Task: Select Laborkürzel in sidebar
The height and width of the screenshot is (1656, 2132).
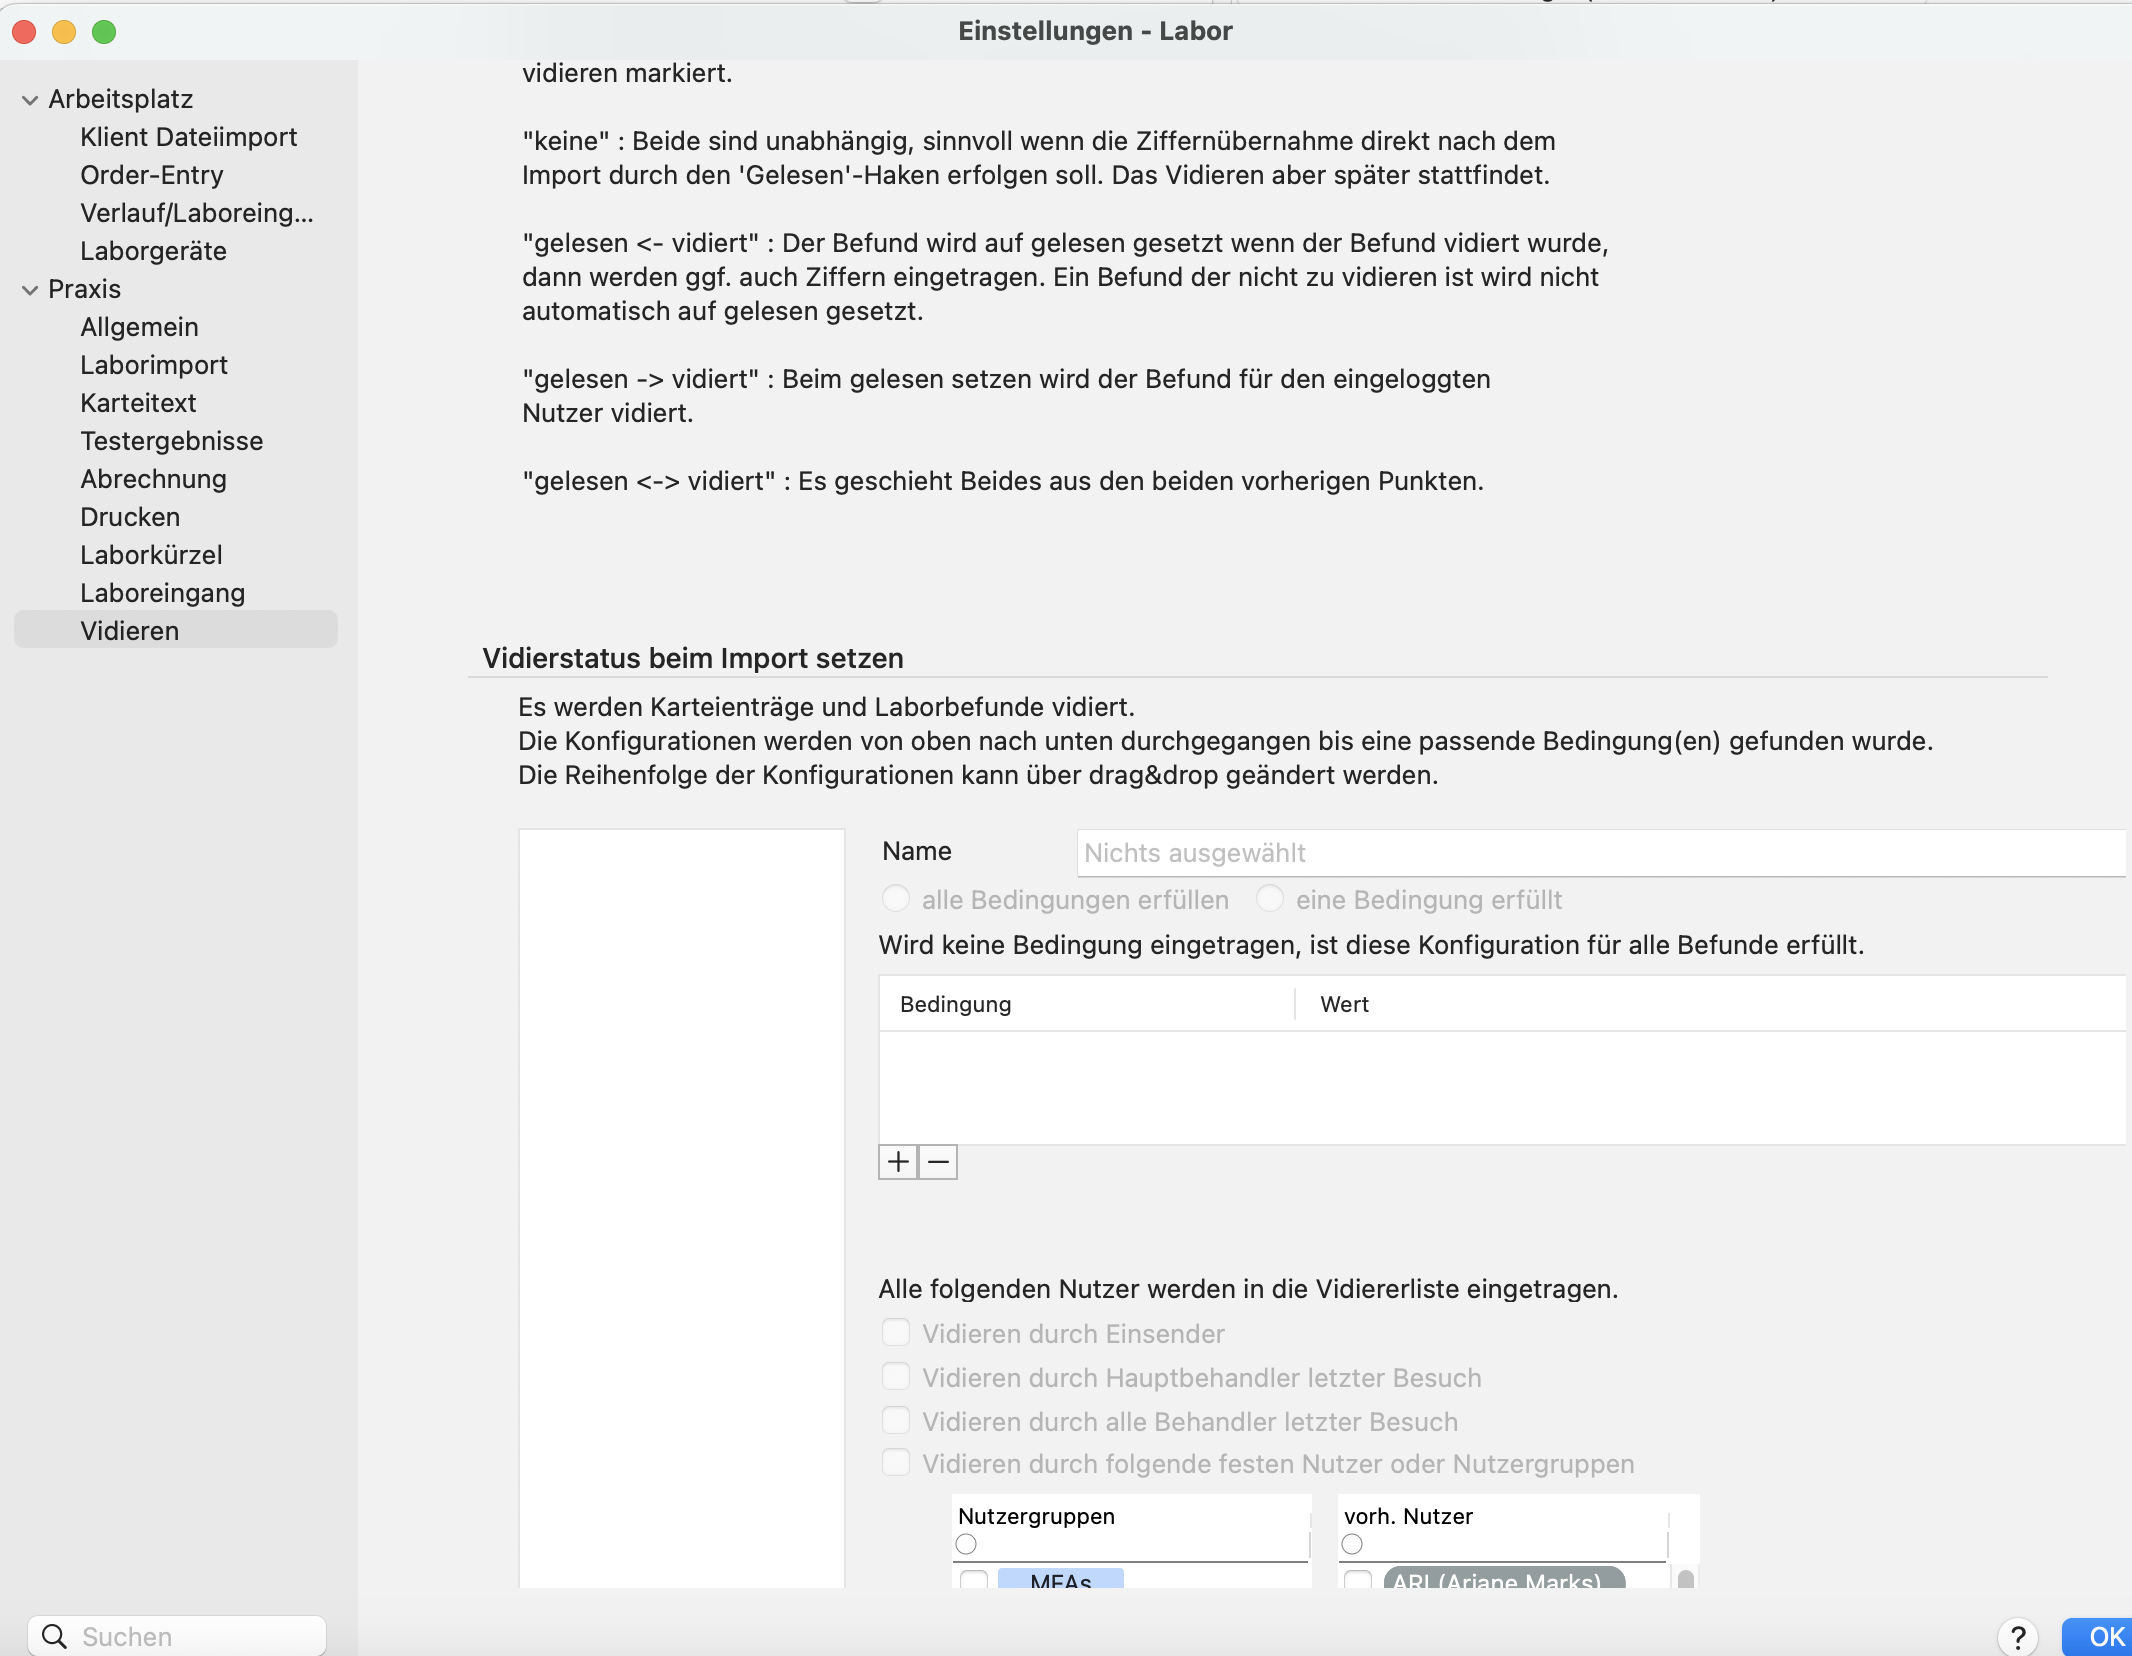Action: point(151,555)
